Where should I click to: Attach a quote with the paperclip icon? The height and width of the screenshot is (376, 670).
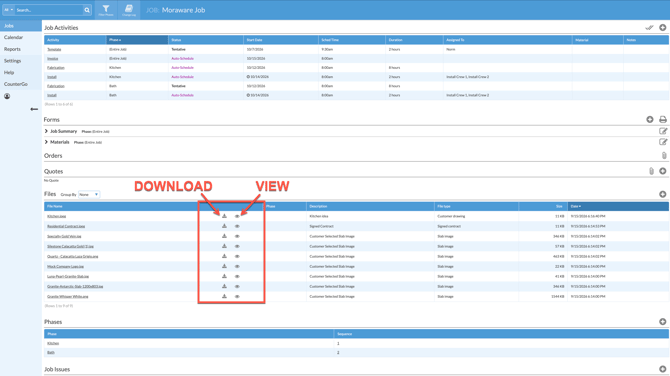coord(651,171)
